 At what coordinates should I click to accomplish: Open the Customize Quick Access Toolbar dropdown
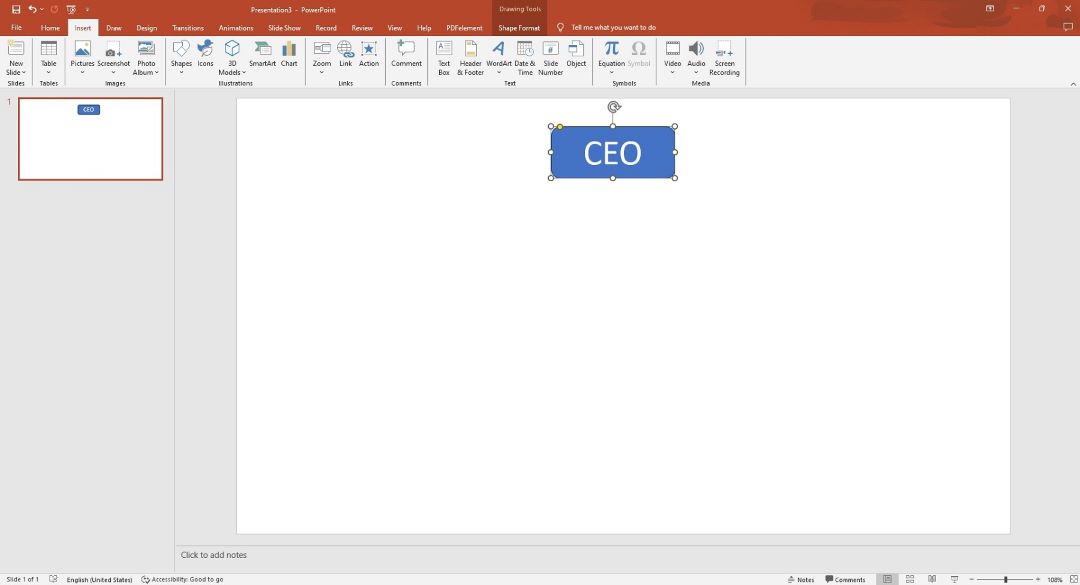click(87, 10)
